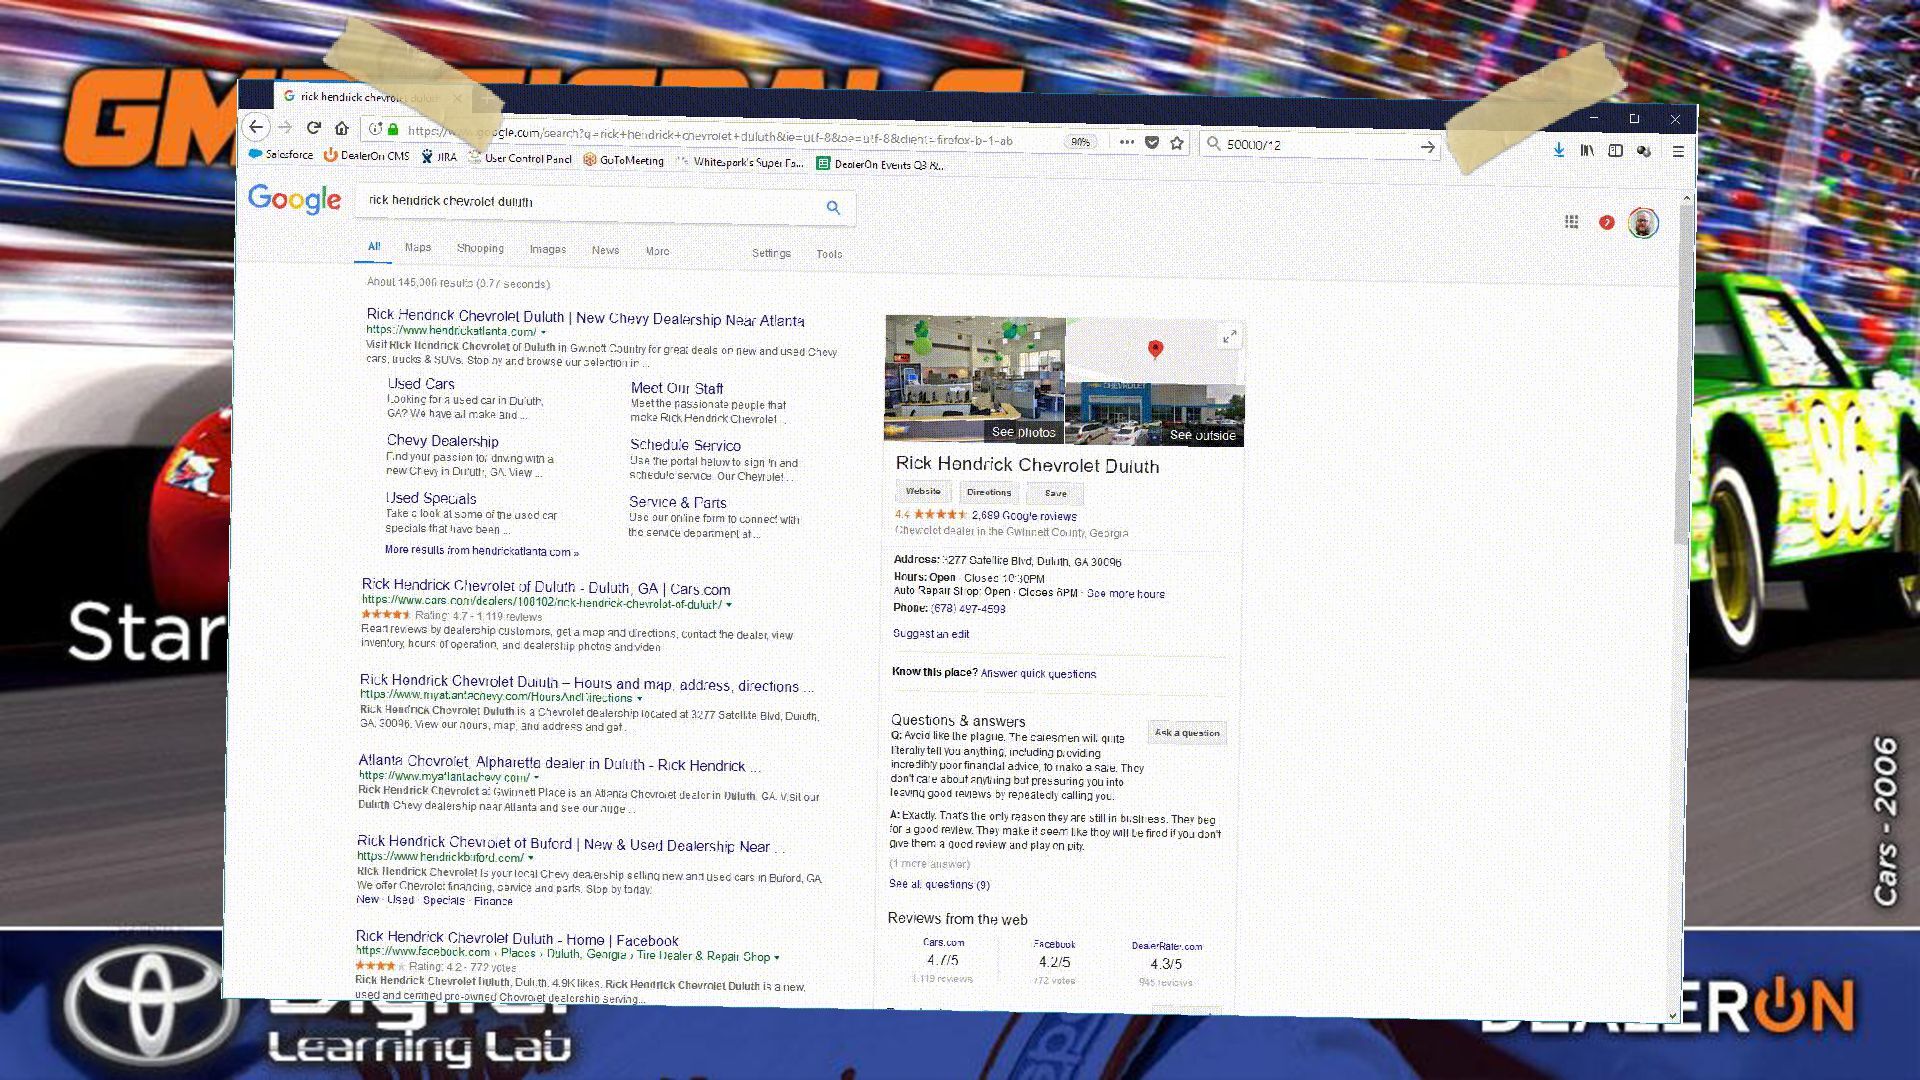Toggle the Firefox sidebar icon
Image resolution: width=1920 pixels, height=1080 pixels.
(x=1615, y=150)
